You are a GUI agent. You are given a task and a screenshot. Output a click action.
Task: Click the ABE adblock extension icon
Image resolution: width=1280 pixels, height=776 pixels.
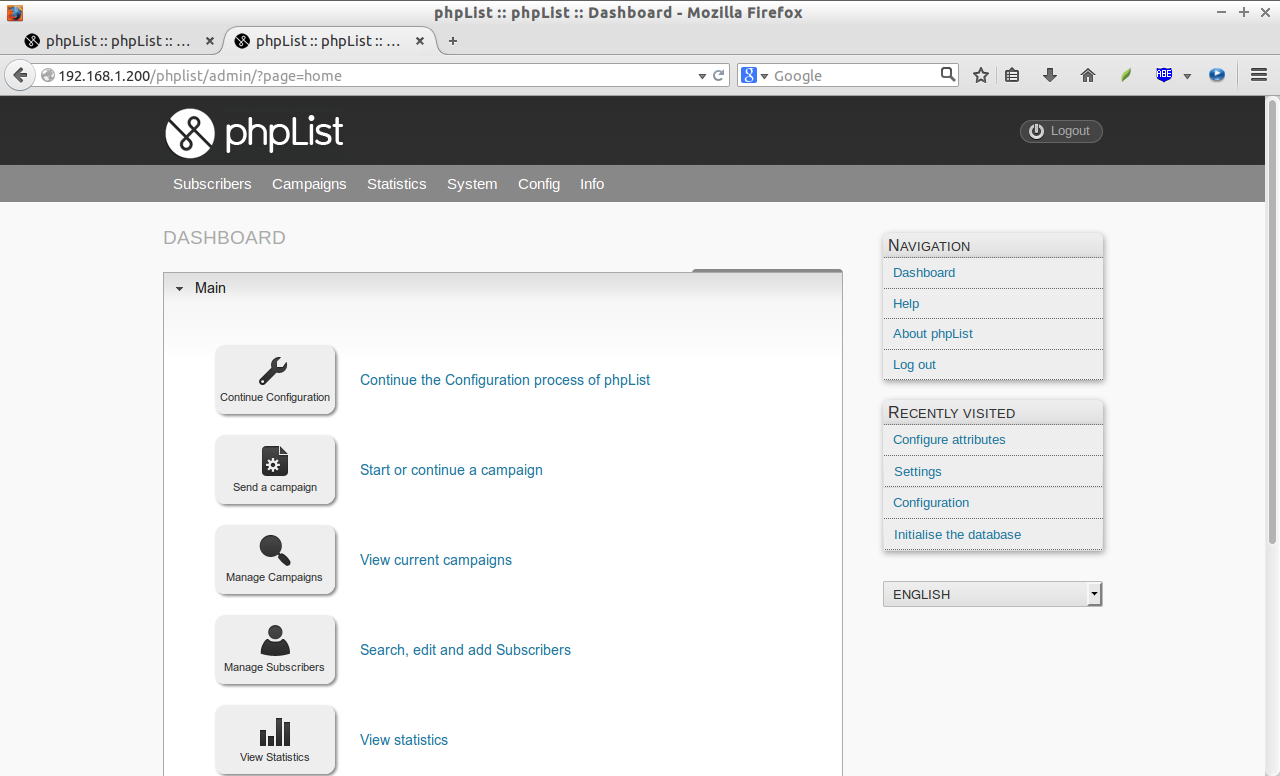pyautogui.click(x=1164, y=75)
